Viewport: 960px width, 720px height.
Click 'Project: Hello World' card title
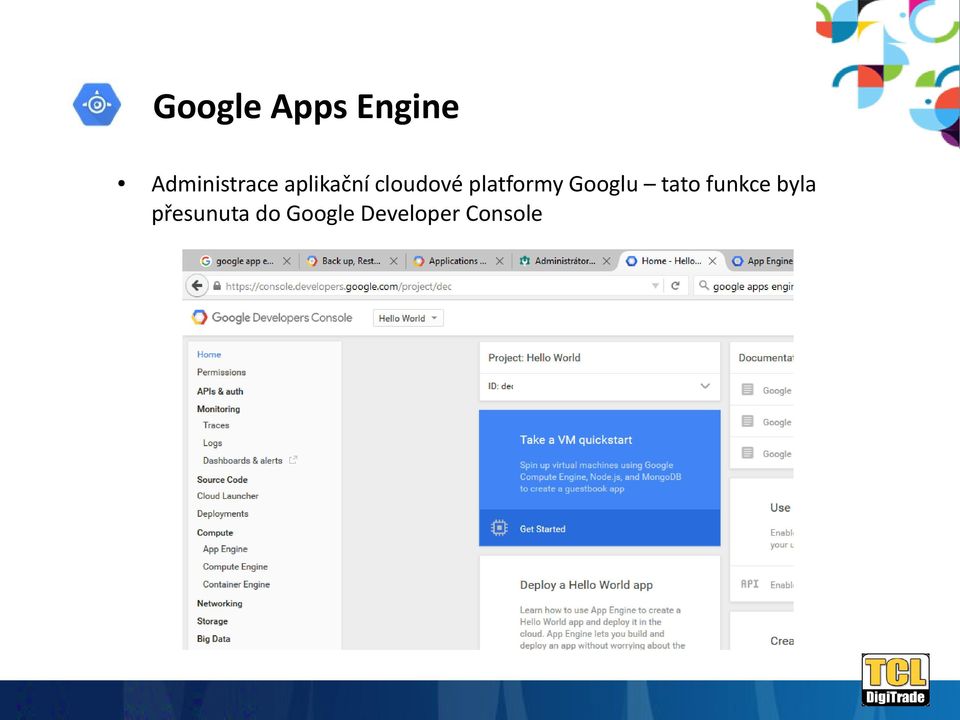coord(534,358)
